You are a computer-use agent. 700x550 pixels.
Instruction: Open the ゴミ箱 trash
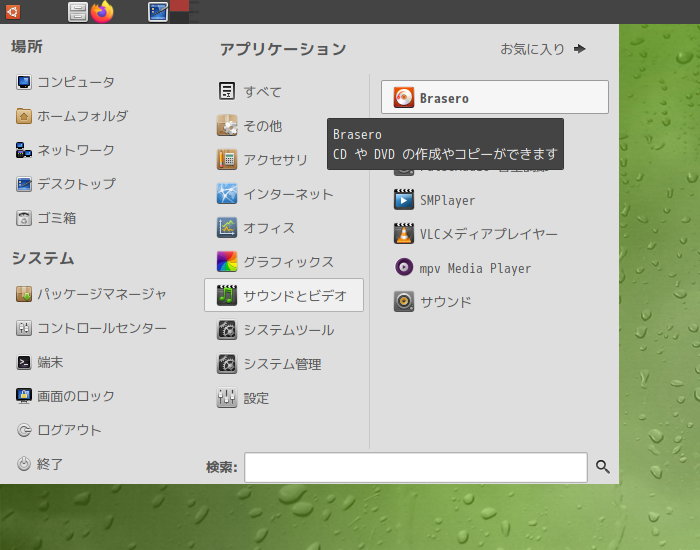(46, 218)
